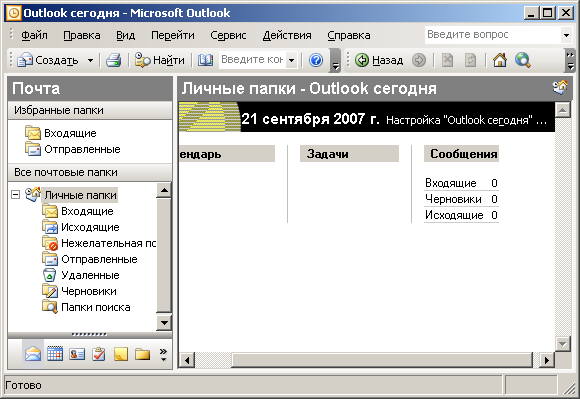Click the greyed Forward arrow icon

[419, 60]
